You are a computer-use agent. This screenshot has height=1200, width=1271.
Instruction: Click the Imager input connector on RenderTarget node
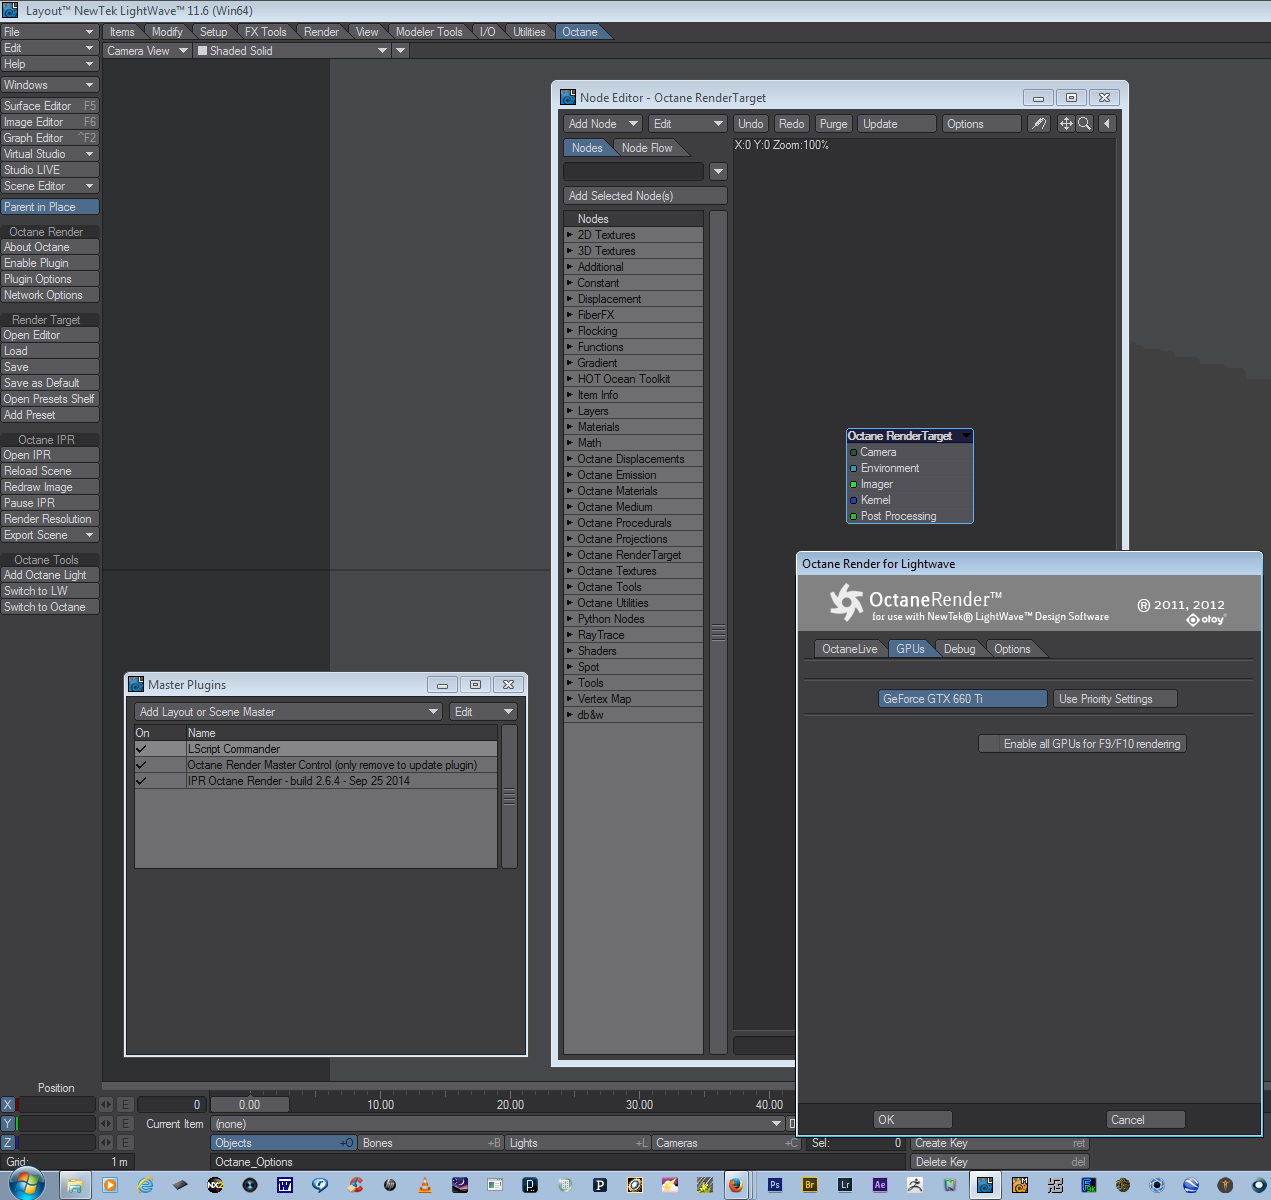coord(853,485)
